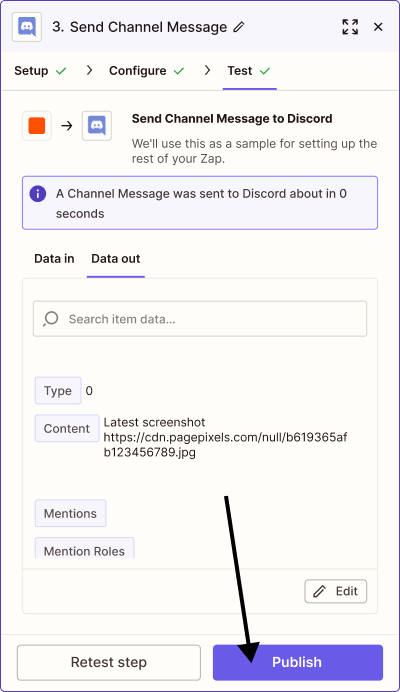
Task: Click the magnifier icon in search field
Action: [x=51, y=319]
